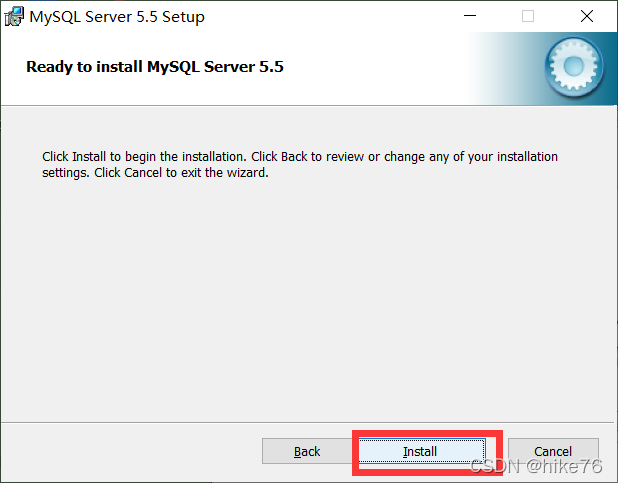618x483 pixels.
Task: Click the Install button to begin installation
Action: (422, 451)
